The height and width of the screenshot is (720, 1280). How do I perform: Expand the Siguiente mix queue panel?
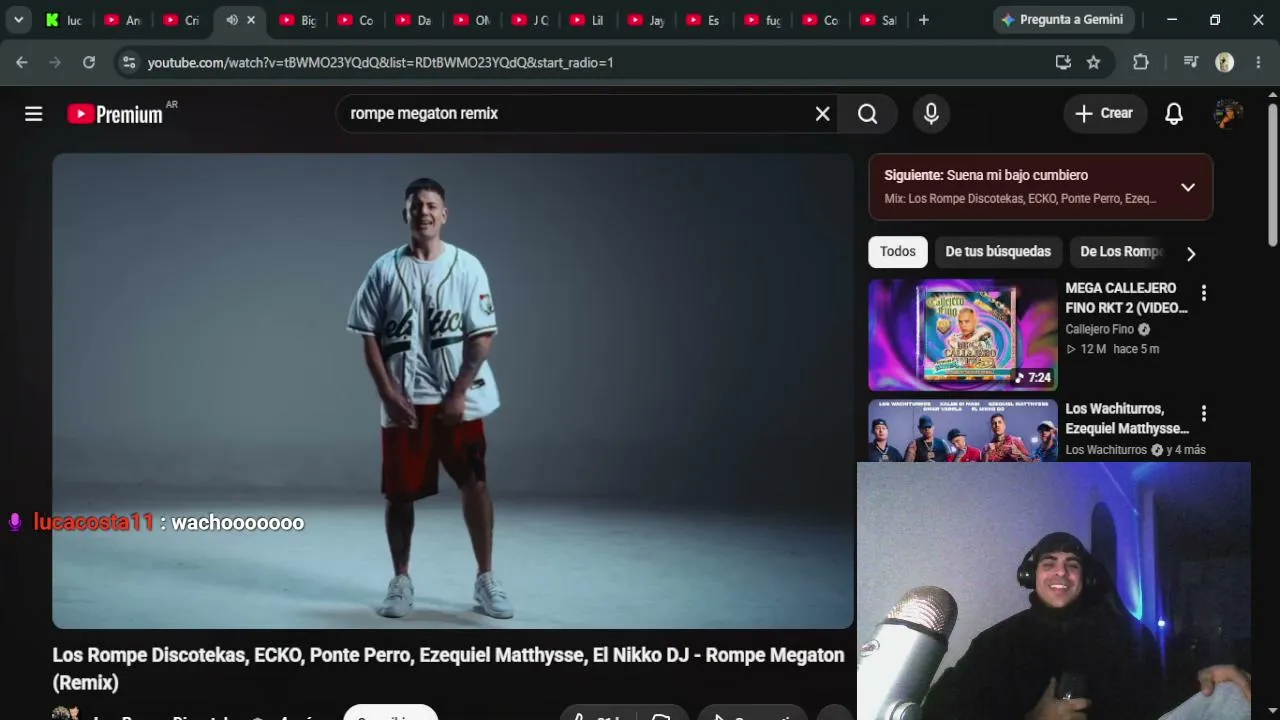[1188, 187]
